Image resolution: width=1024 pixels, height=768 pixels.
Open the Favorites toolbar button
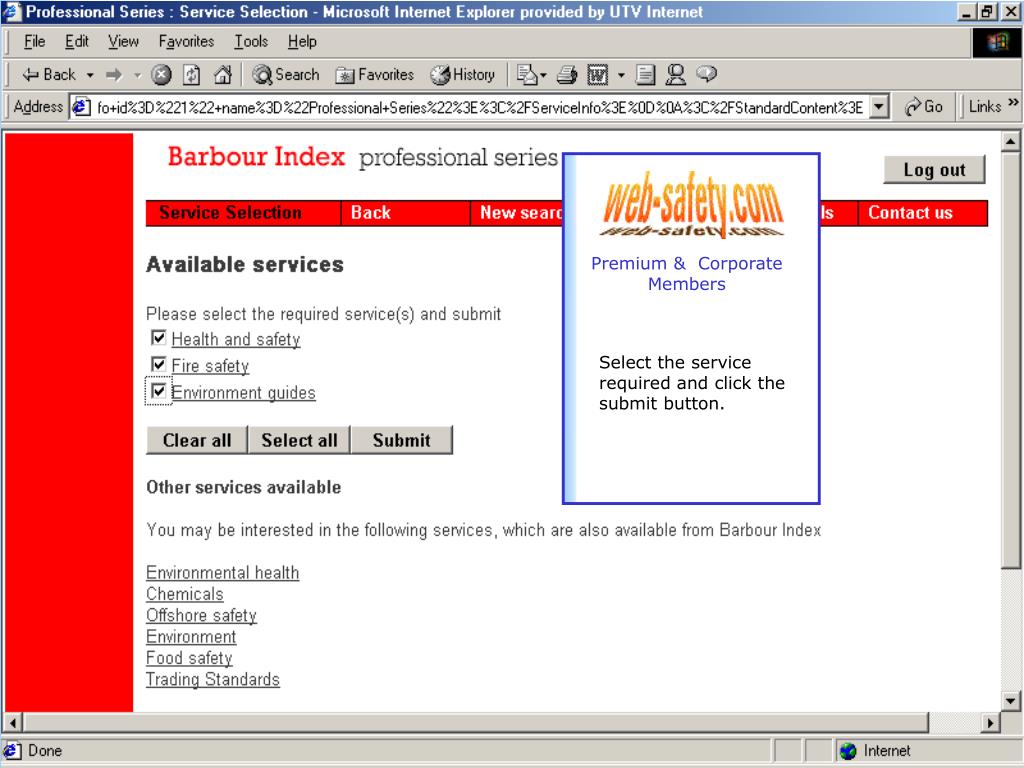[375, 75]
